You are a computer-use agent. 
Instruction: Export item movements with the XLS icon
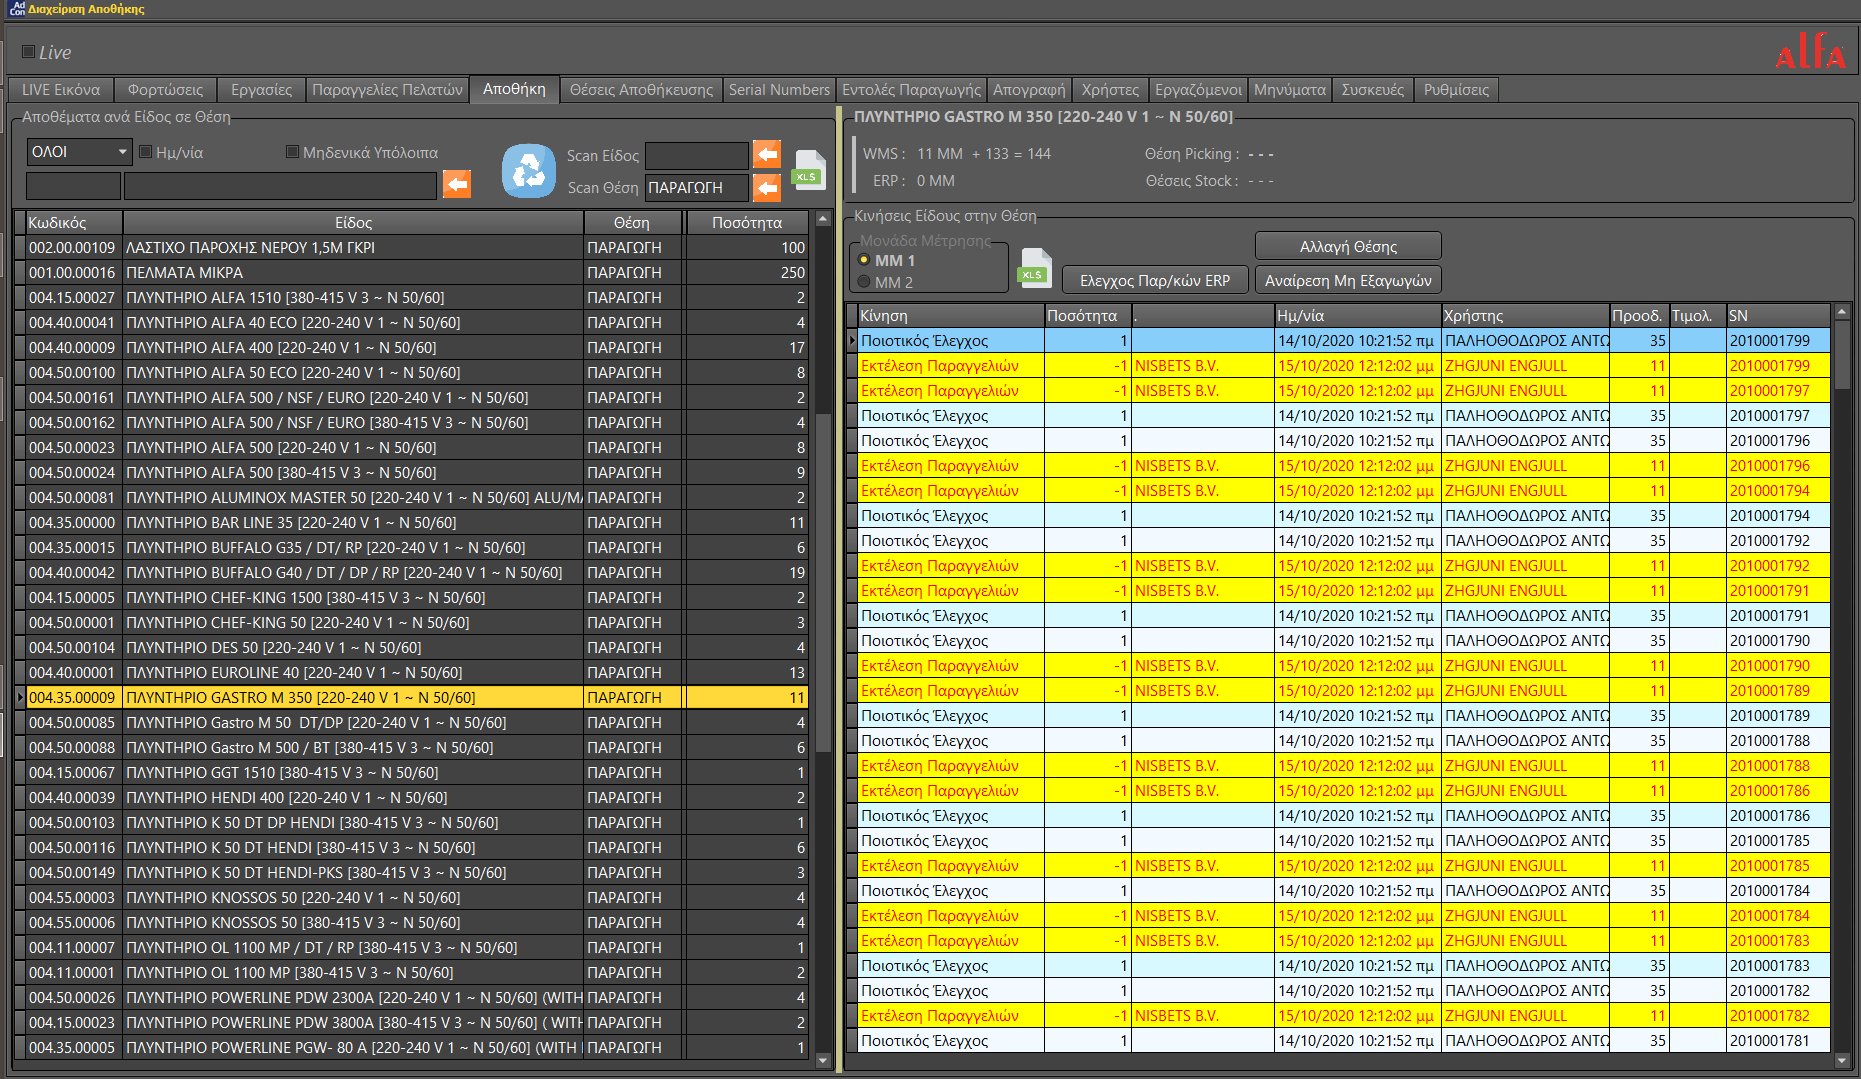pyautogui.click(x=1034, y=268)
